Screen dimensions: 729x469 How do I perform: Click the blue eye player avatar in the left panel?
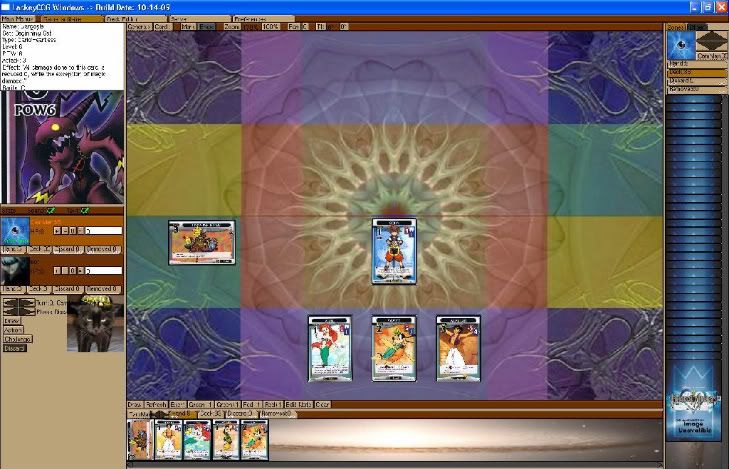[x=15, y=231]
